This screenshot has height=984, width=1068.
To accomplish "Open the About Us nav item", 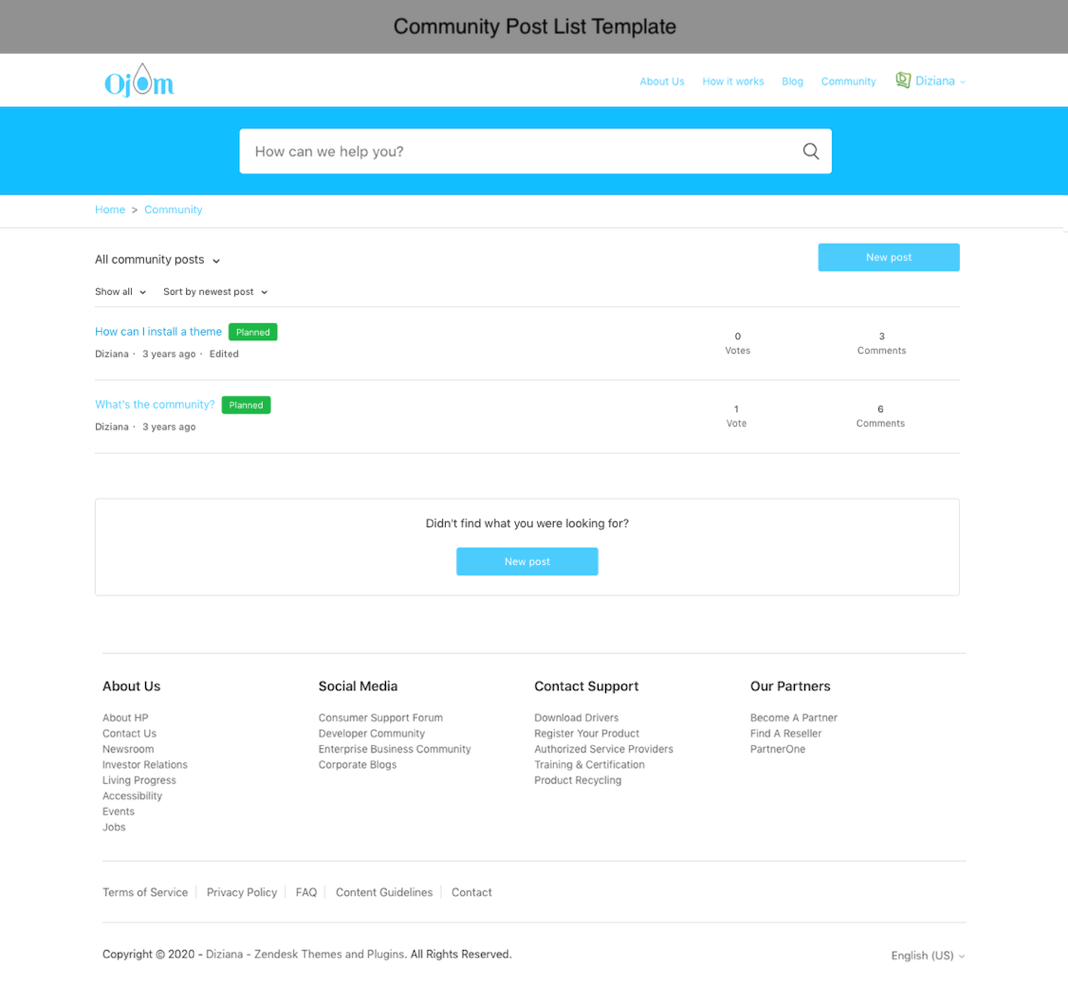I will [x=662, y=82].
